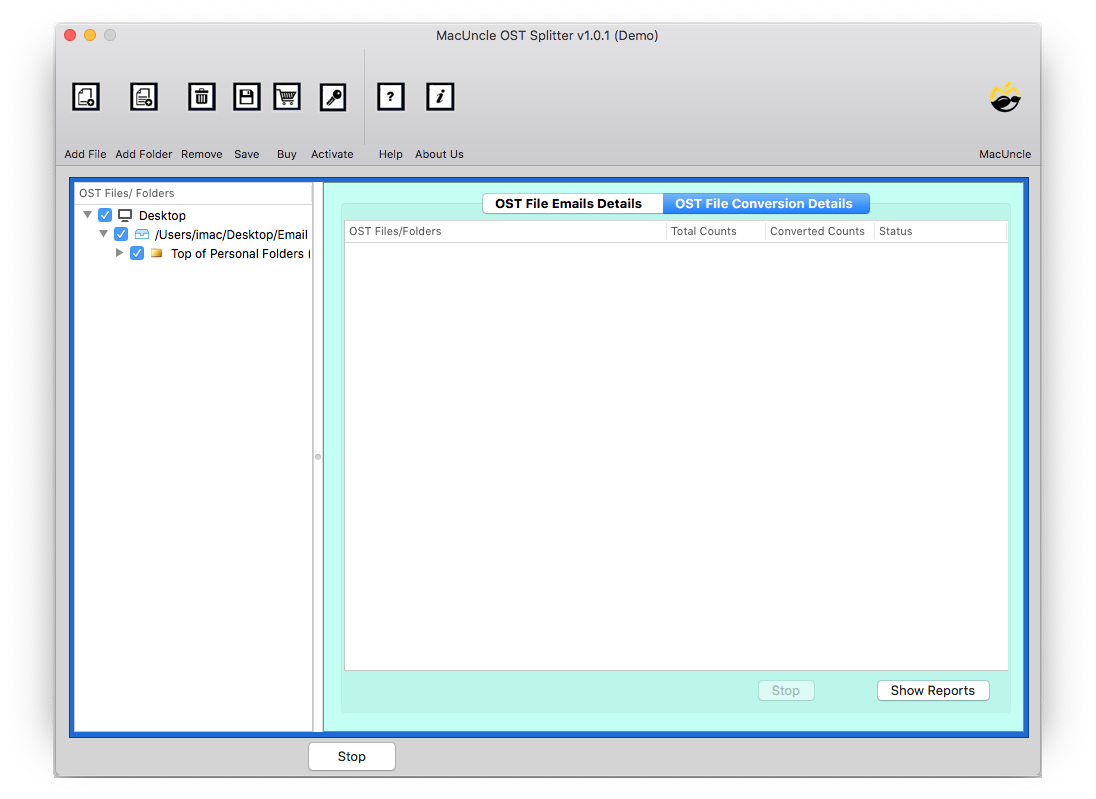Click the Add File toolbar icon
The image size is (1096, 799).
click(86, 97)
